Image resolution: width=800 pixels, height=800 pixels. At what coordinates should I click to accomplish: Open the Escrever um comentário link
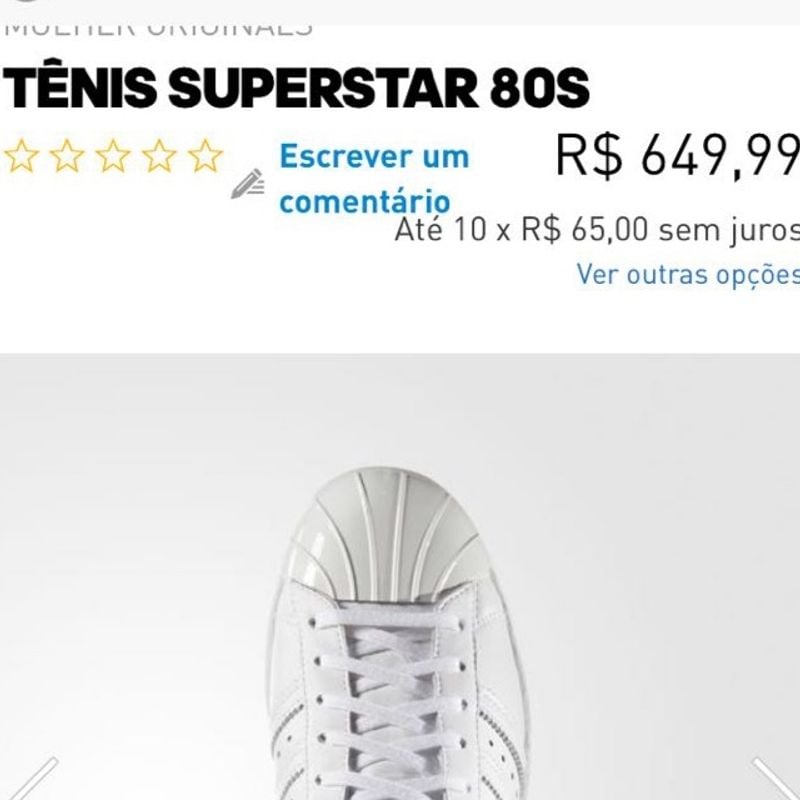coord(374,178)
